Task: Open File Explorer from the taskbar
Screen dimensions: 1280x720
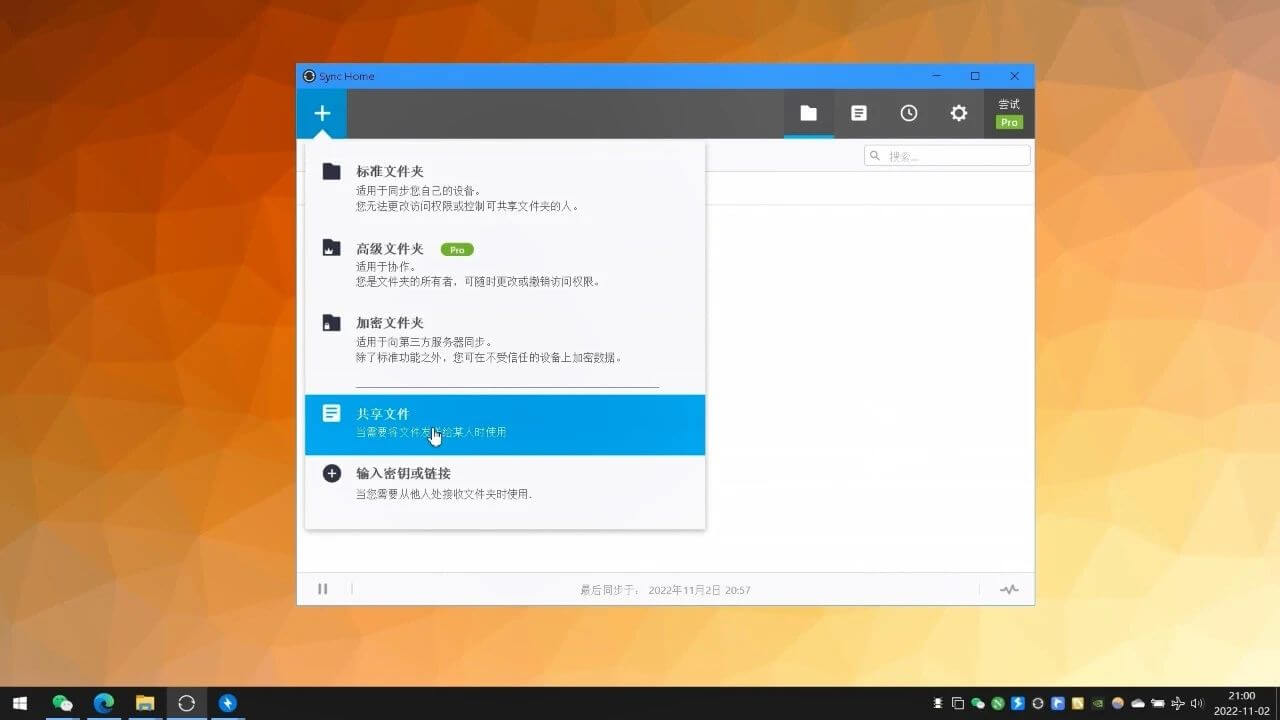Action: (145, 703)
